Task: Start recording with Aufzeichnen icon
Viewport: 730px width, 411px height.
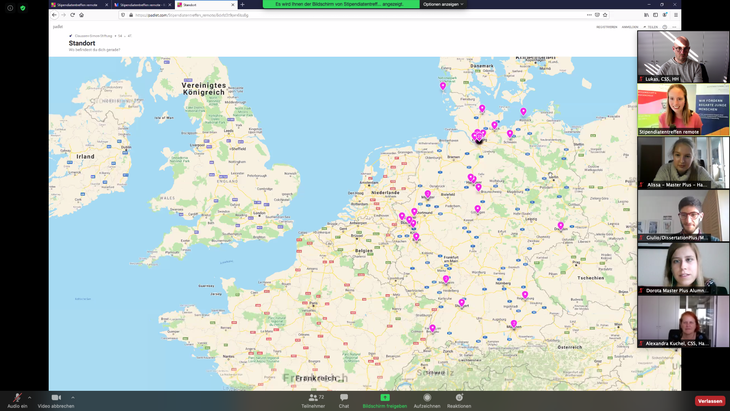Action: pos(427,399)
